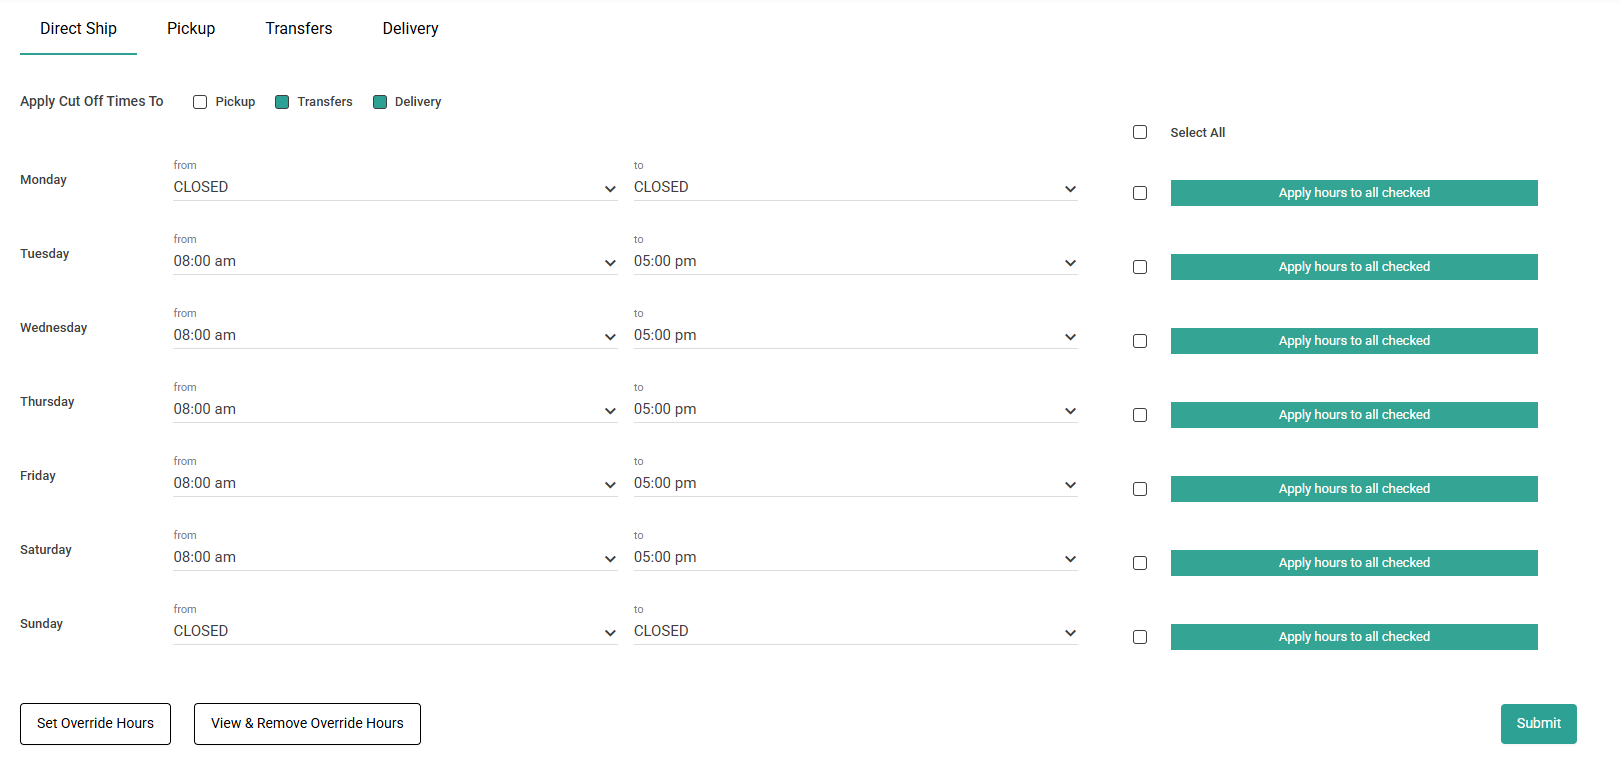
Task: Open Saturday's from time dropdown
Action: click(x=395, y=557)
